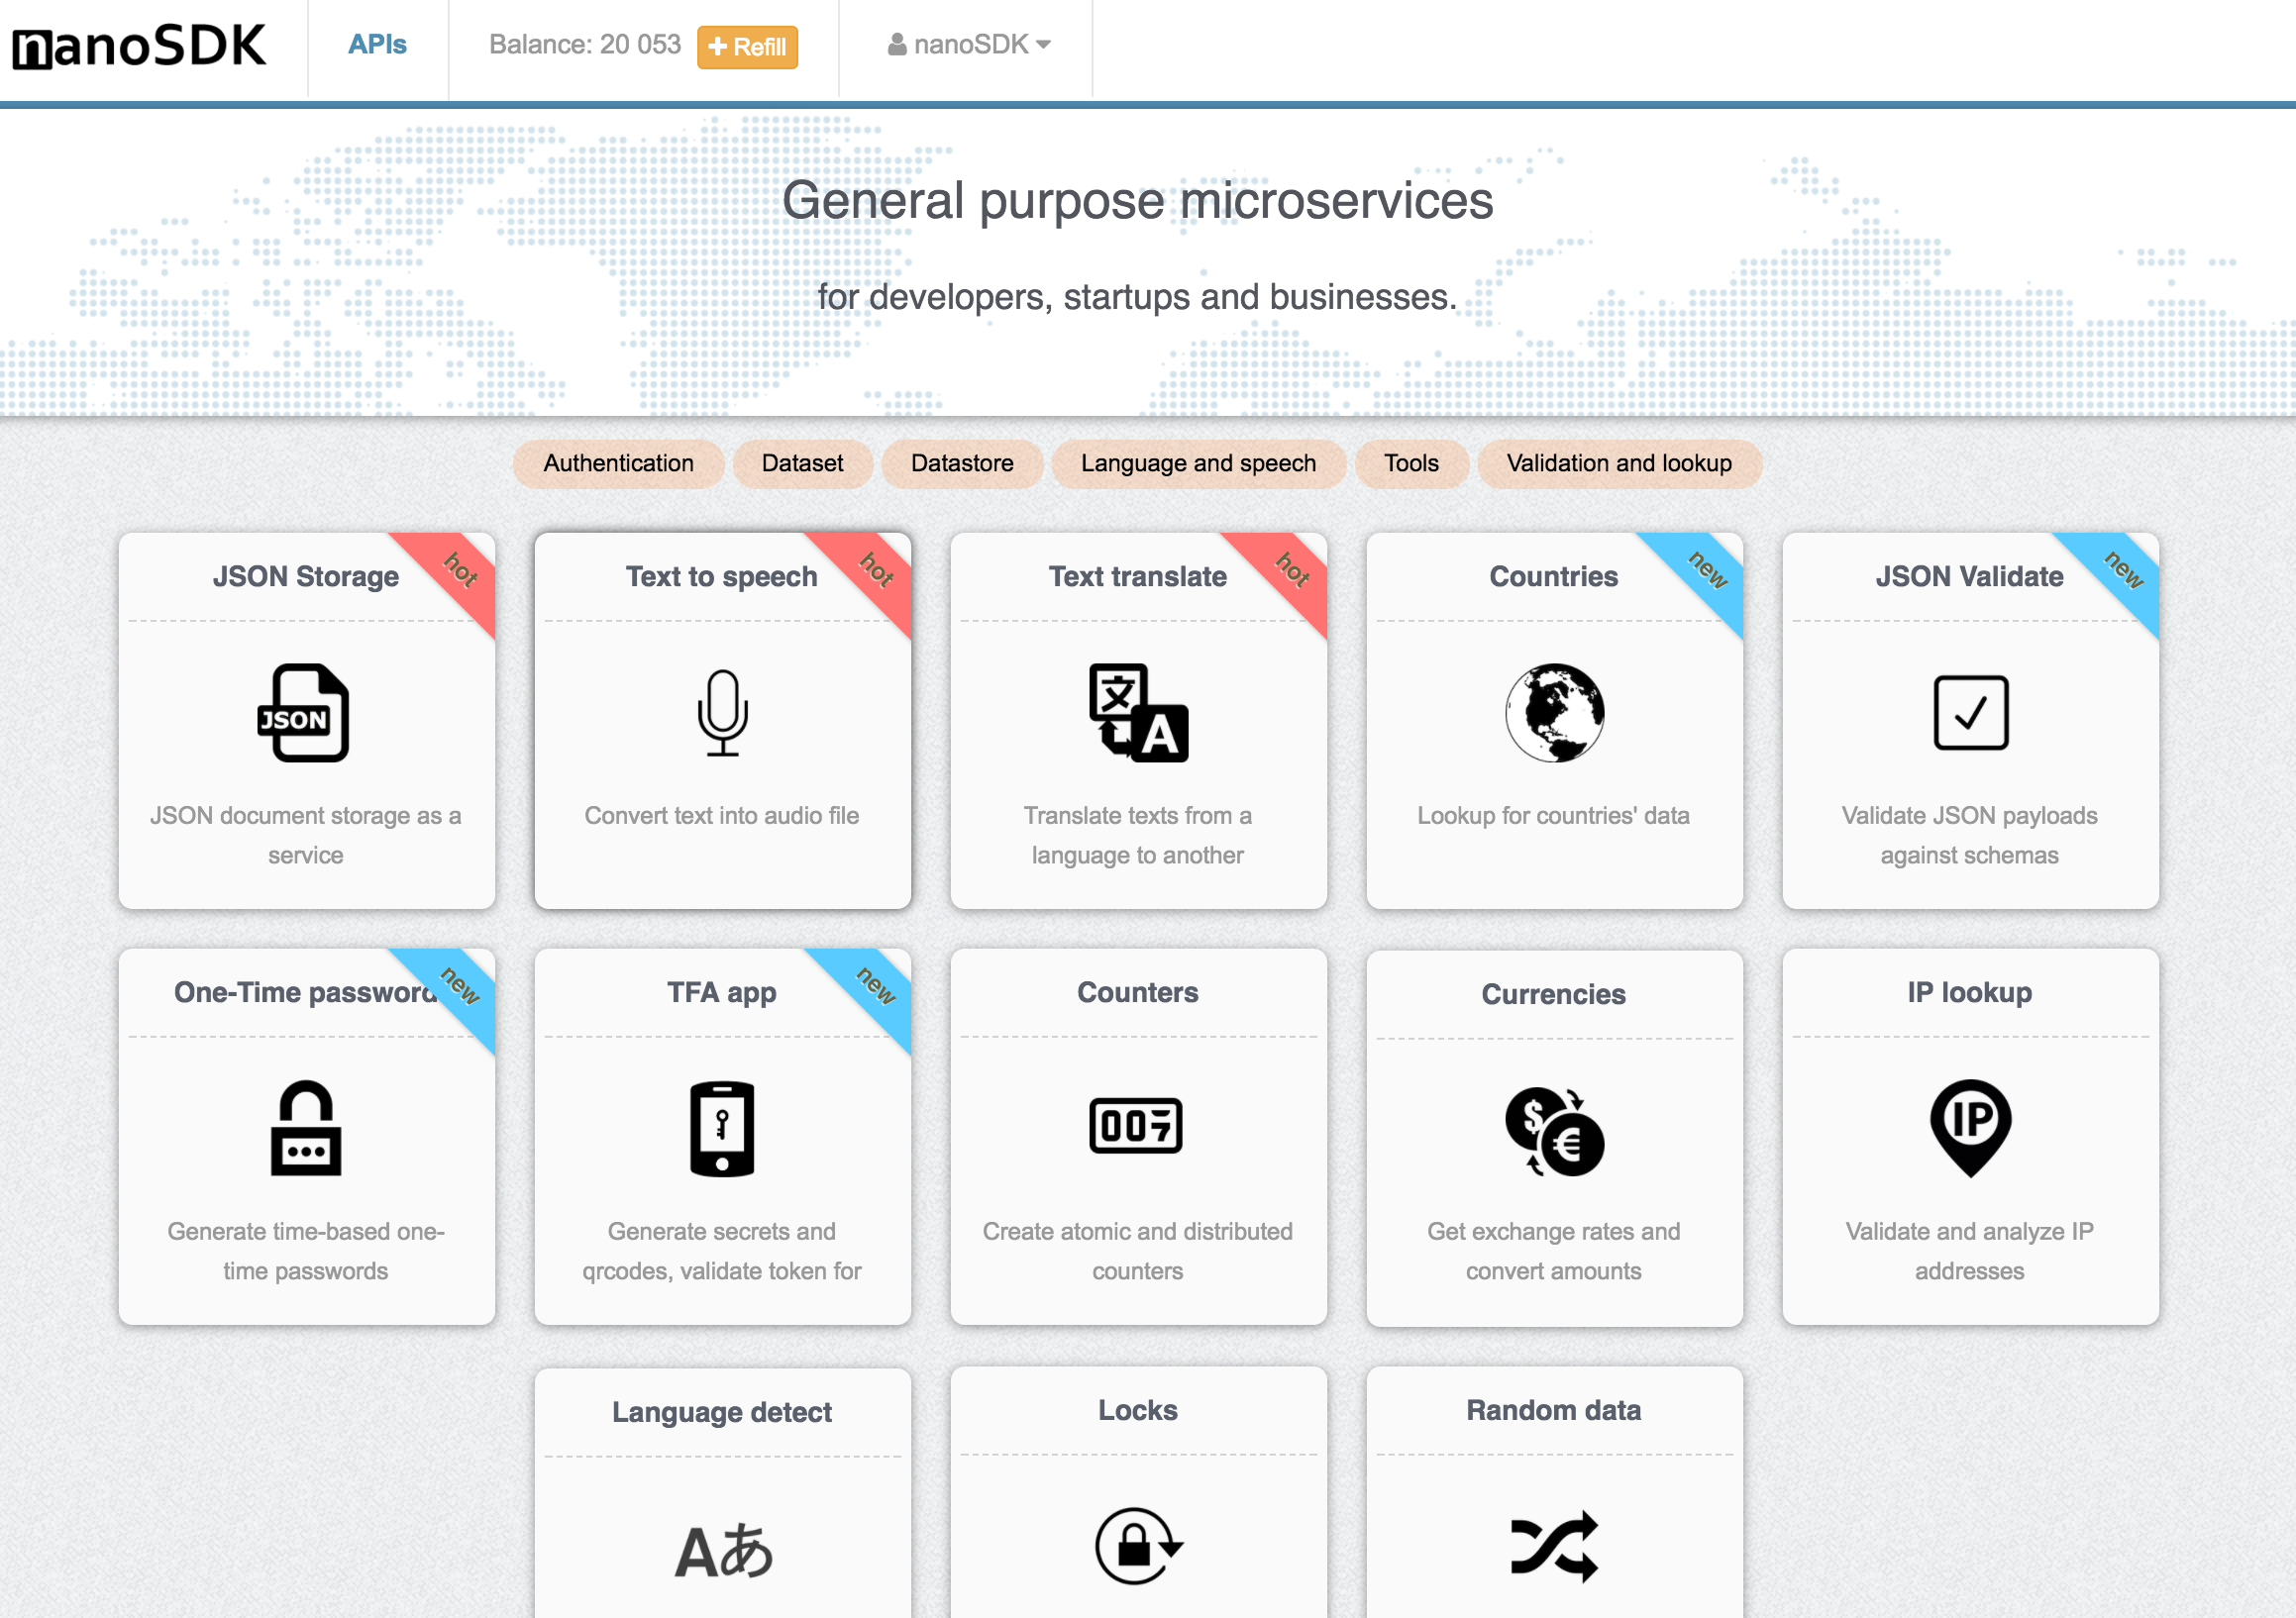Open the nanoSDK user account dropdown
The height and width of the screenshot is (1618, 2296).
(x=968, y=45)
